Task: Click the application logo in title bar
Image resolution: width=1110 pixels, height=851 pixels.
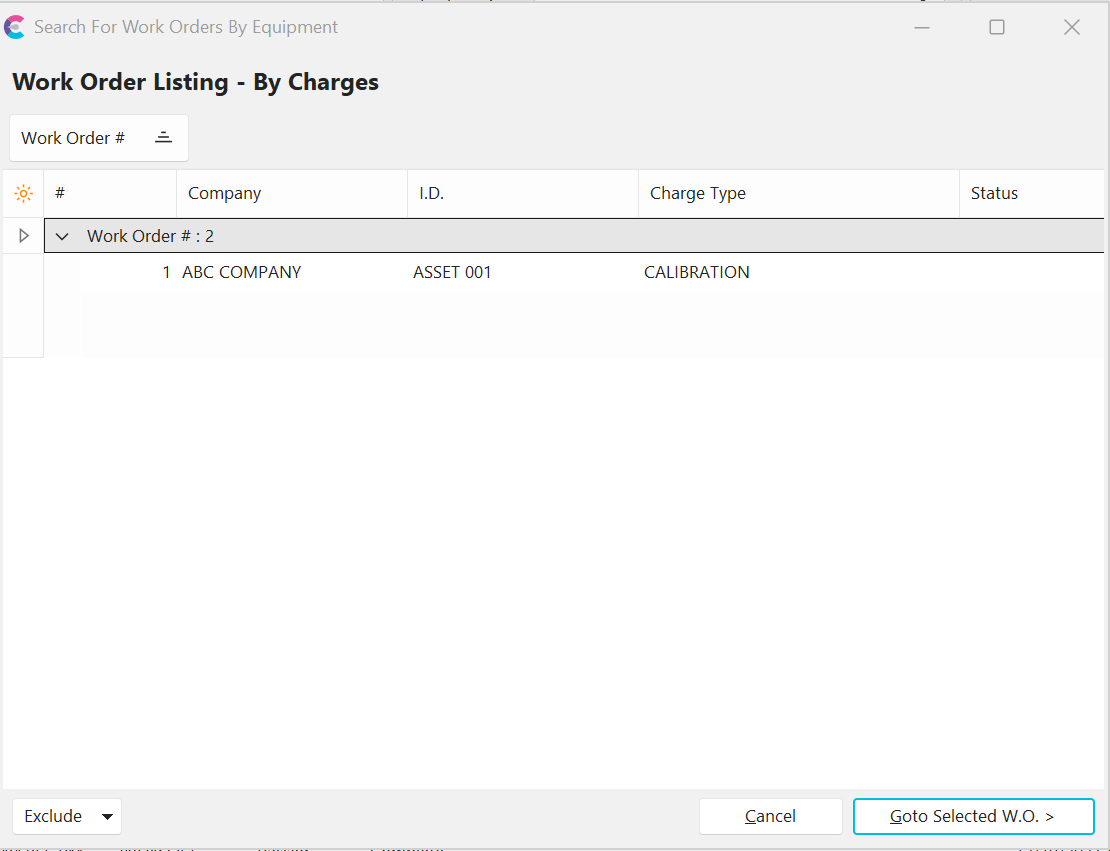Action: coord(15,27)
